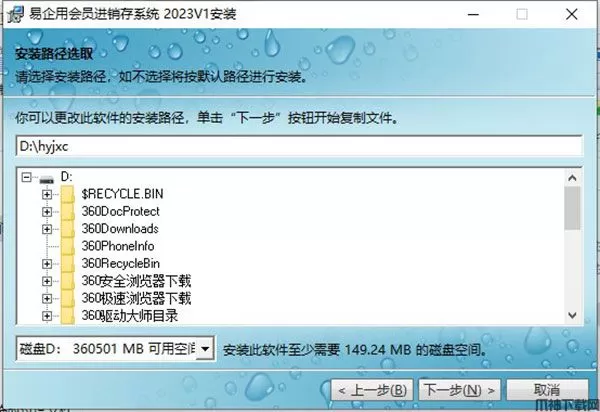Select the 360PhoneInfo folder name
The image size is (600, 412).
pyautogui.click(x=118, y=246)
